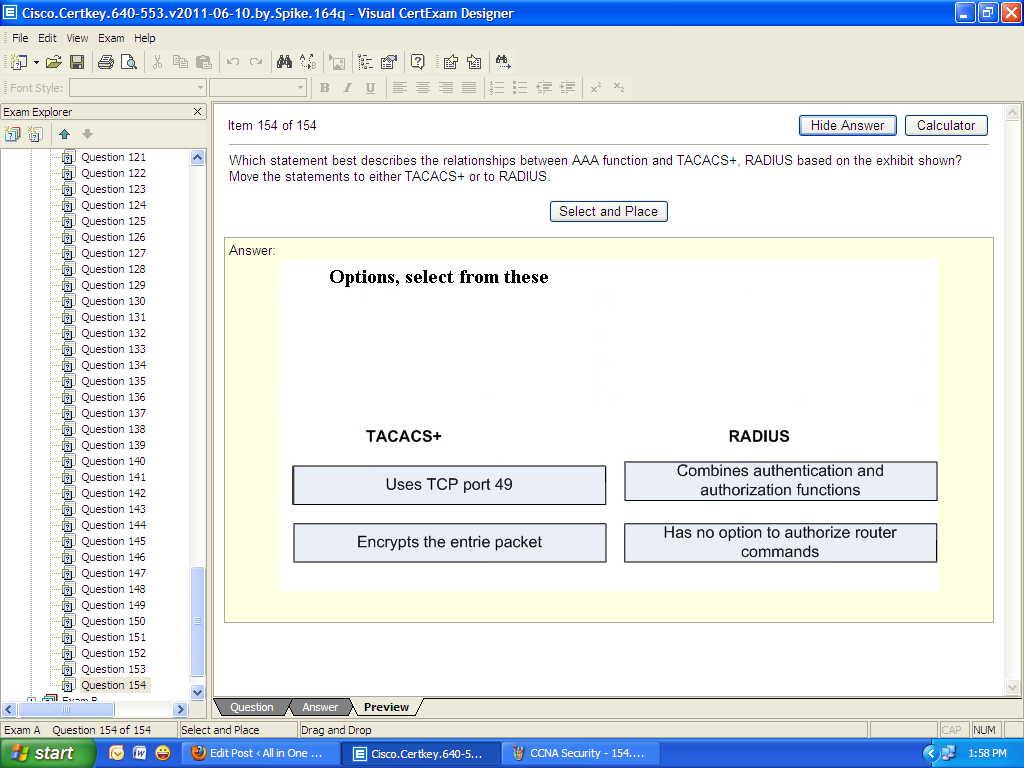This screenshot has width=1024, height=768.
Task: Toggle Underline formatting
Action: click(x=370, y=88)
